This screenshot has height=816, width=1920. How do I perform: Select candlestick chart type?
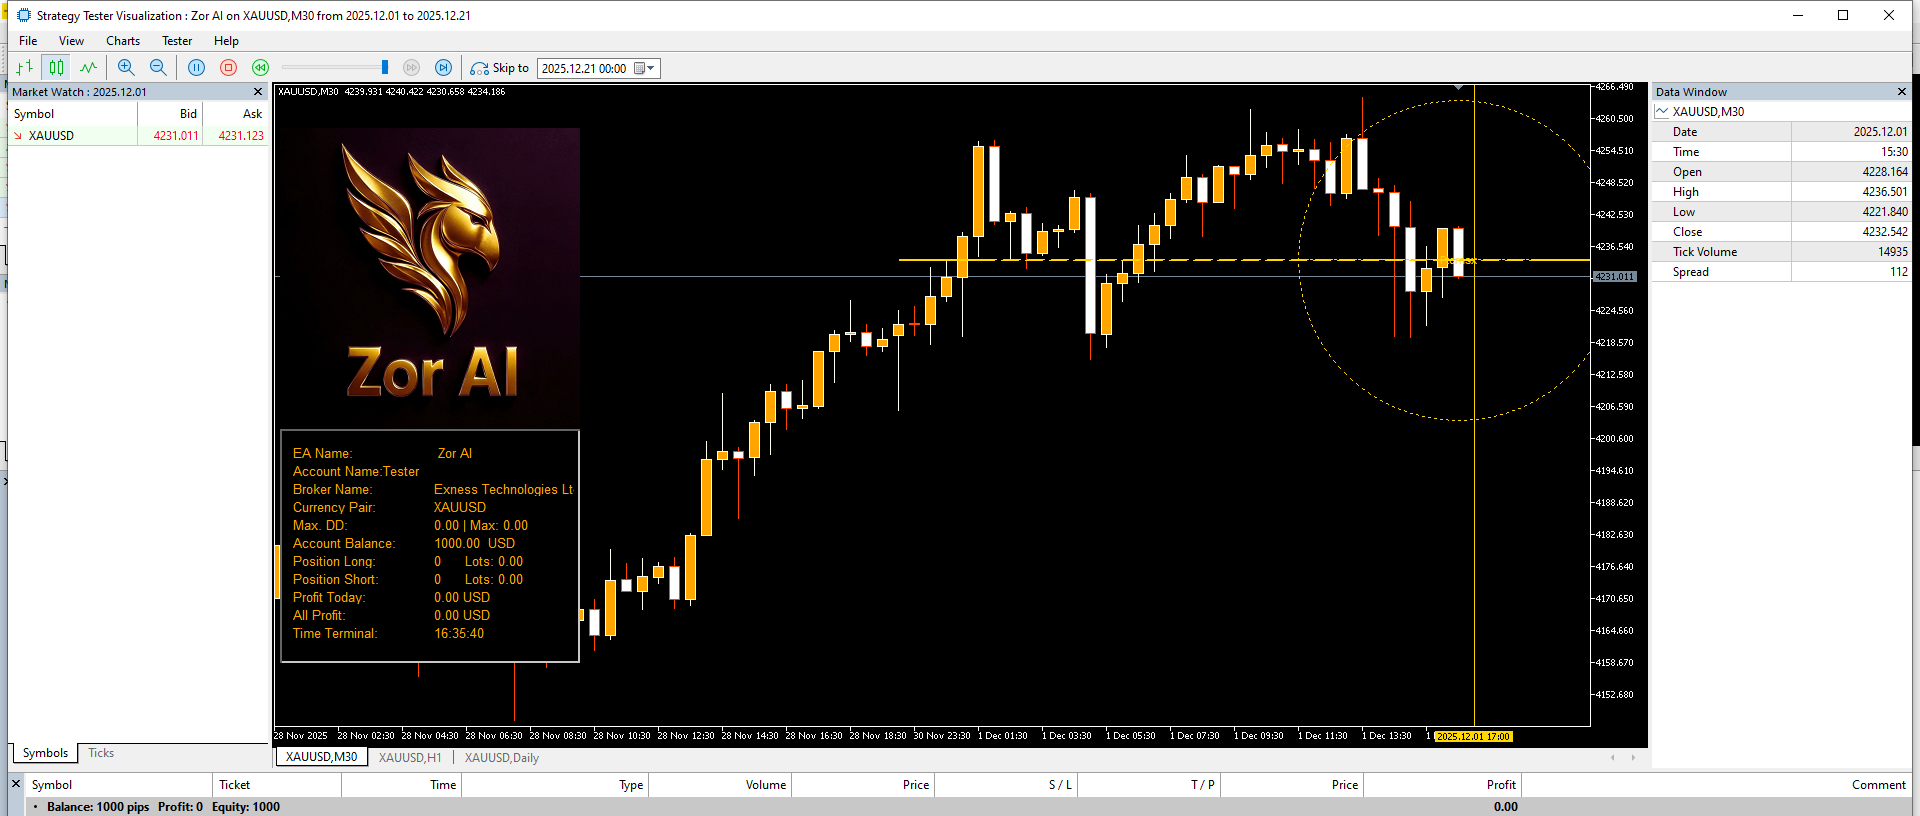(57, 68)
